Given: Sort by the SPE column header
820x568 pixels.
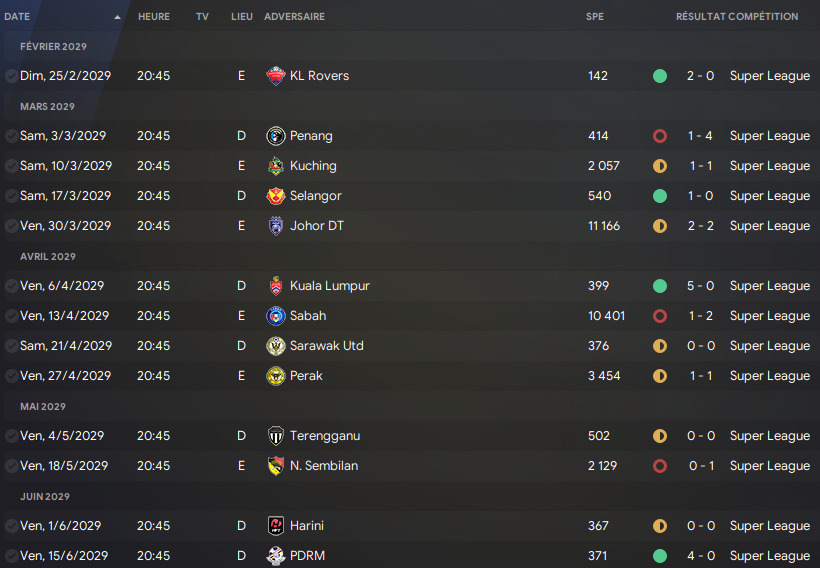Looking at the screenshot, I should (595, 17).
